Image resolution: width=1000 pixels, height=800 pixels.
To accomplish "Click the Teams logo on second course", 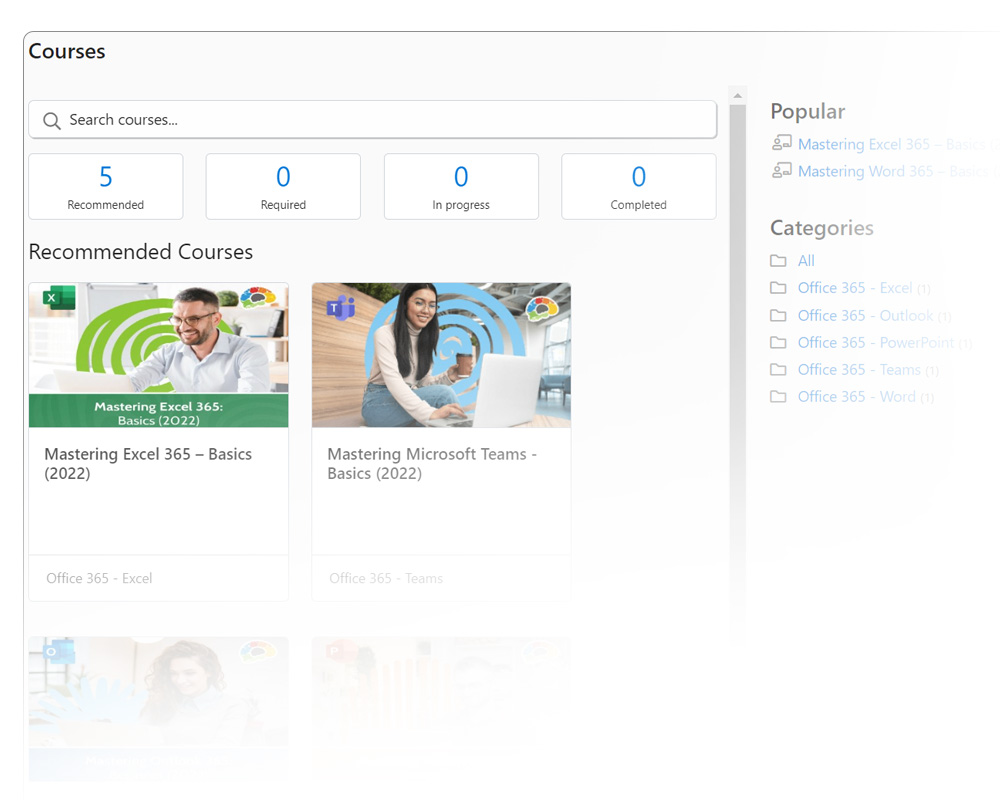I will click(x=341, y=307).
